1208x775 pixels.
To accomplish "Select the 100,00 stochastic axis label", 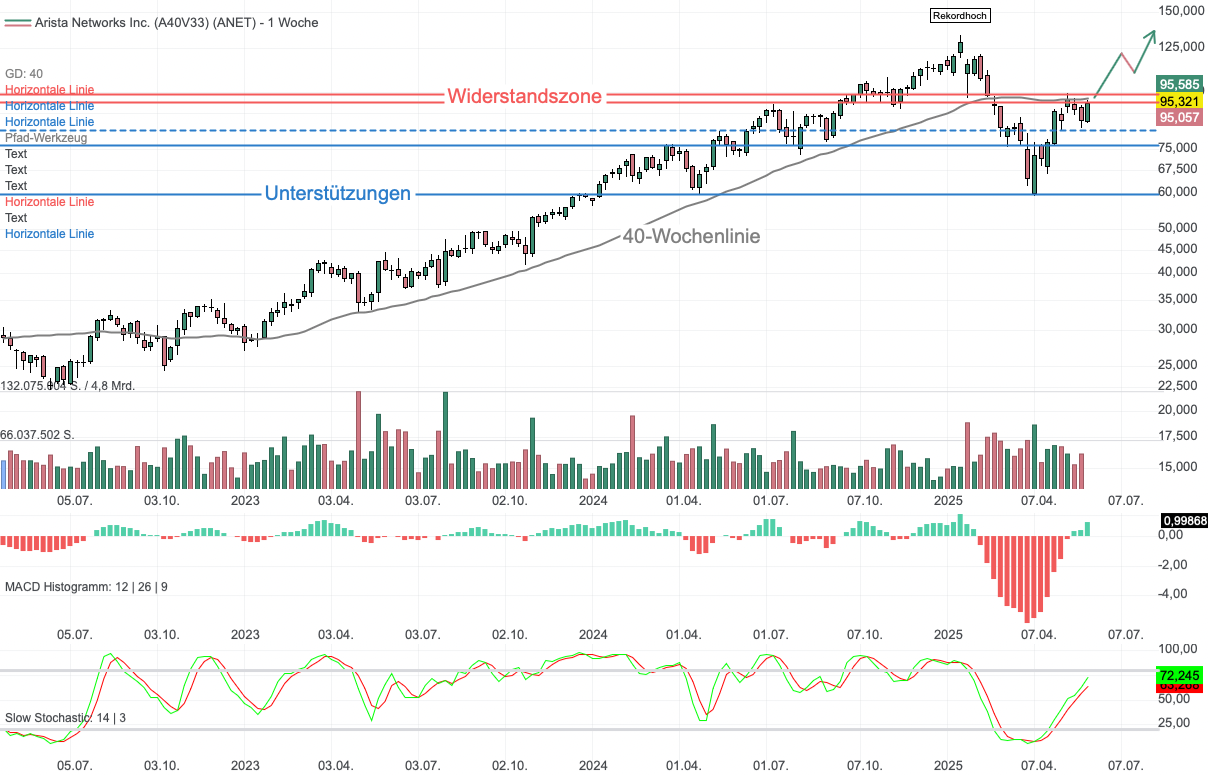I will pyautogui.click(x=1177, y=650).
